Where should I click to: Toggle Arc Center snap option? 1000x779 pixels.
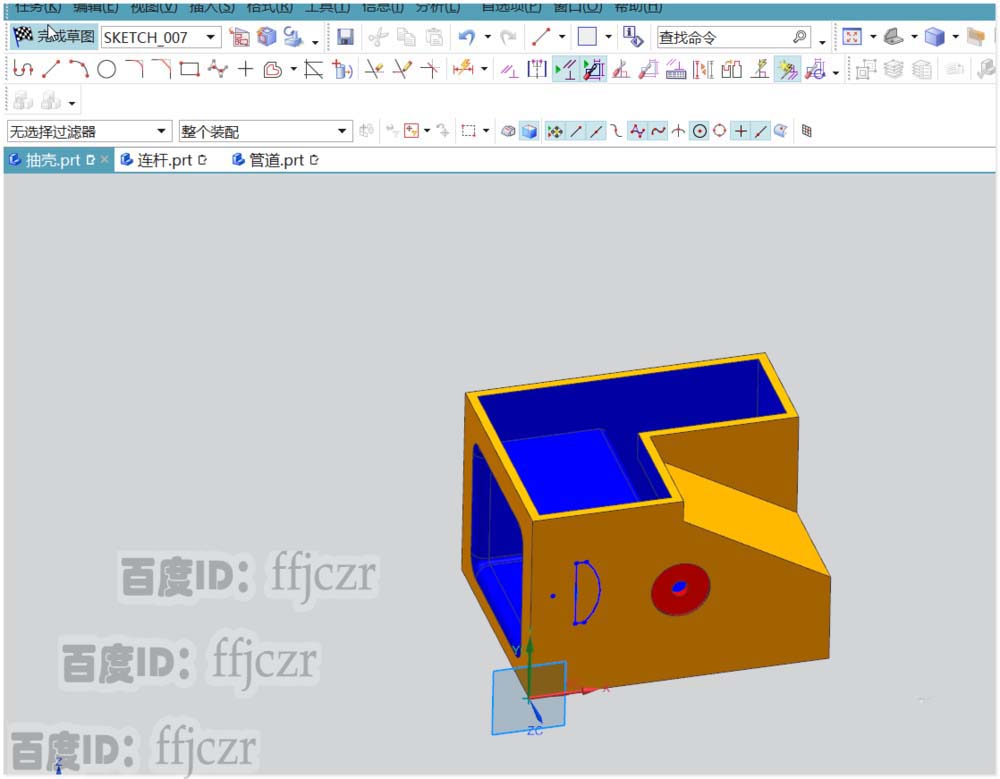tap(700, 131)
